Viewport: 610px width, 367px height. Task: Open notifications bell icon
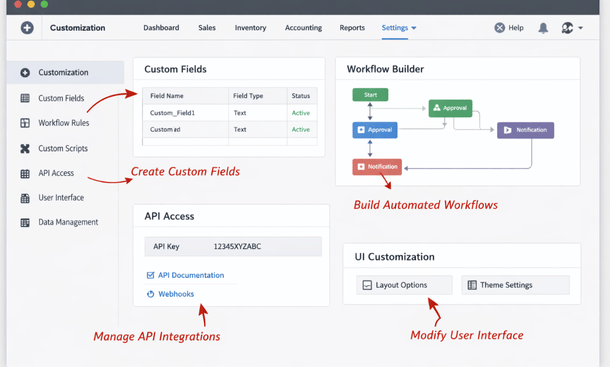coord(543,28)
